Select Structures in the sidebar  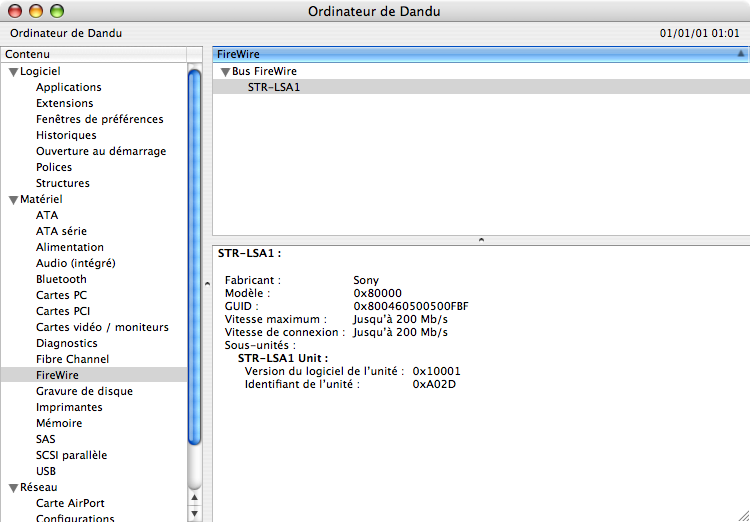[63, 183]
